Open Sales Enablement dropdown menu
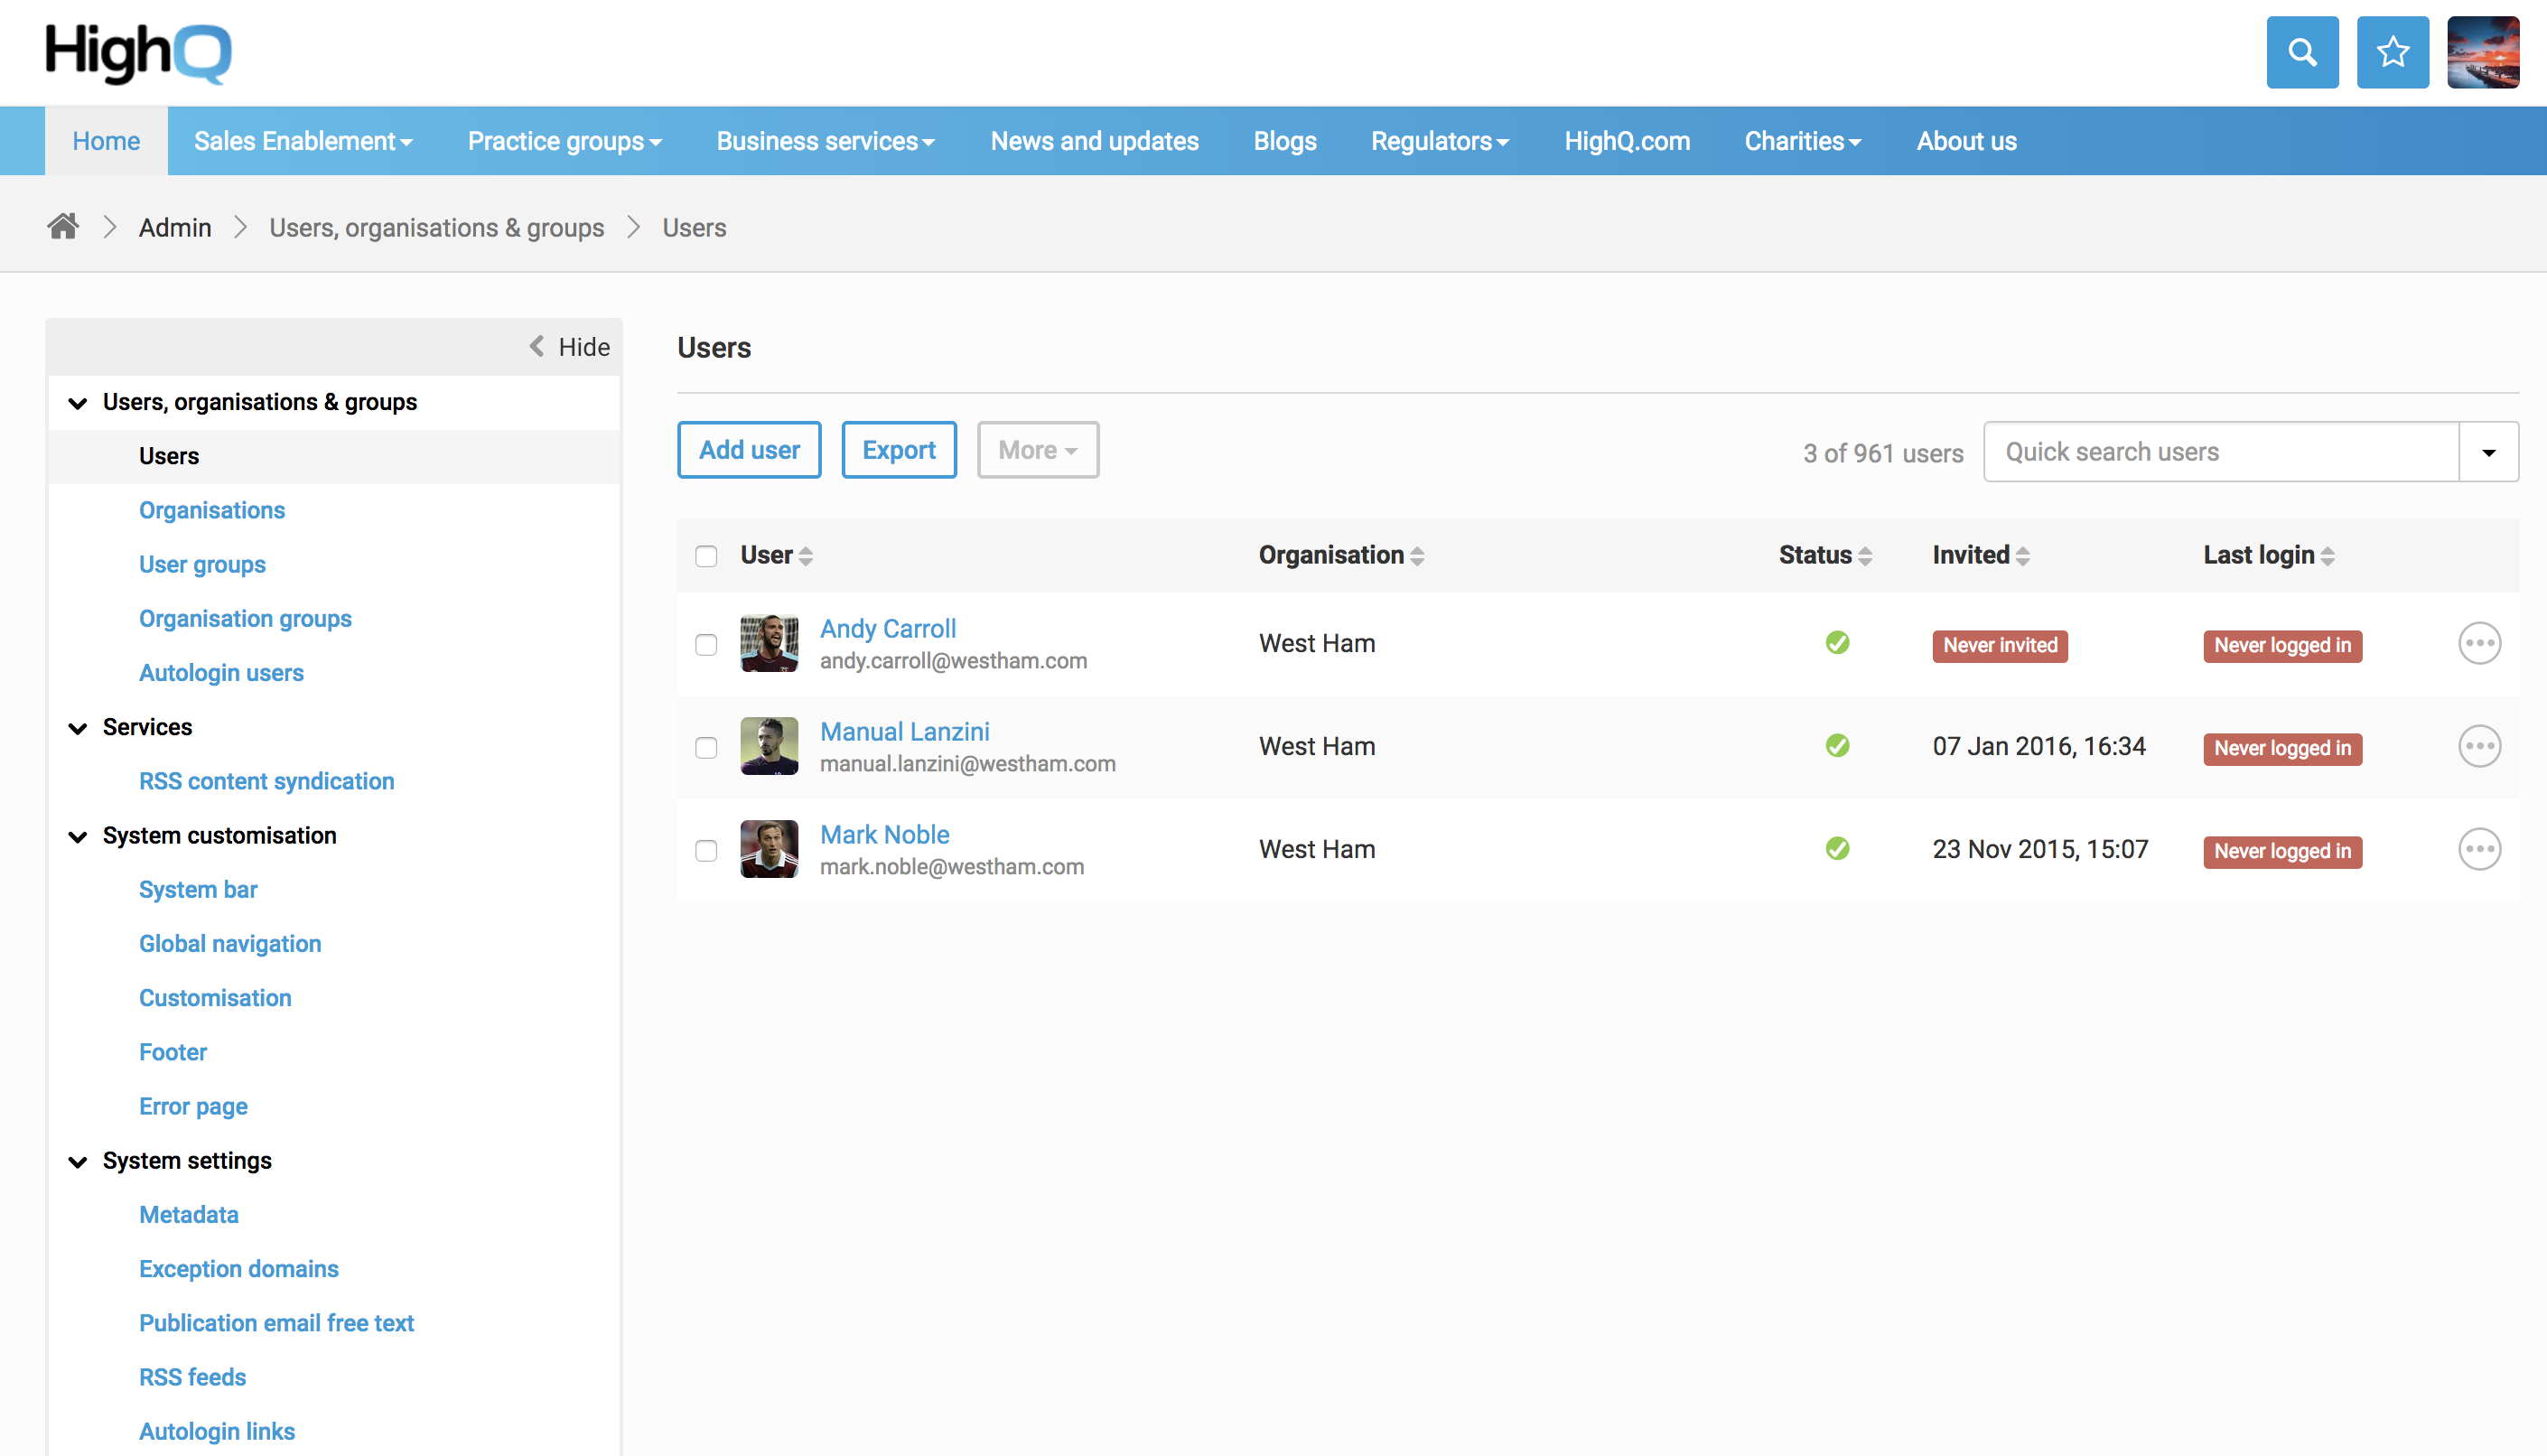2547x1456 pixels. pyautogui.click(x=303, y=141)
